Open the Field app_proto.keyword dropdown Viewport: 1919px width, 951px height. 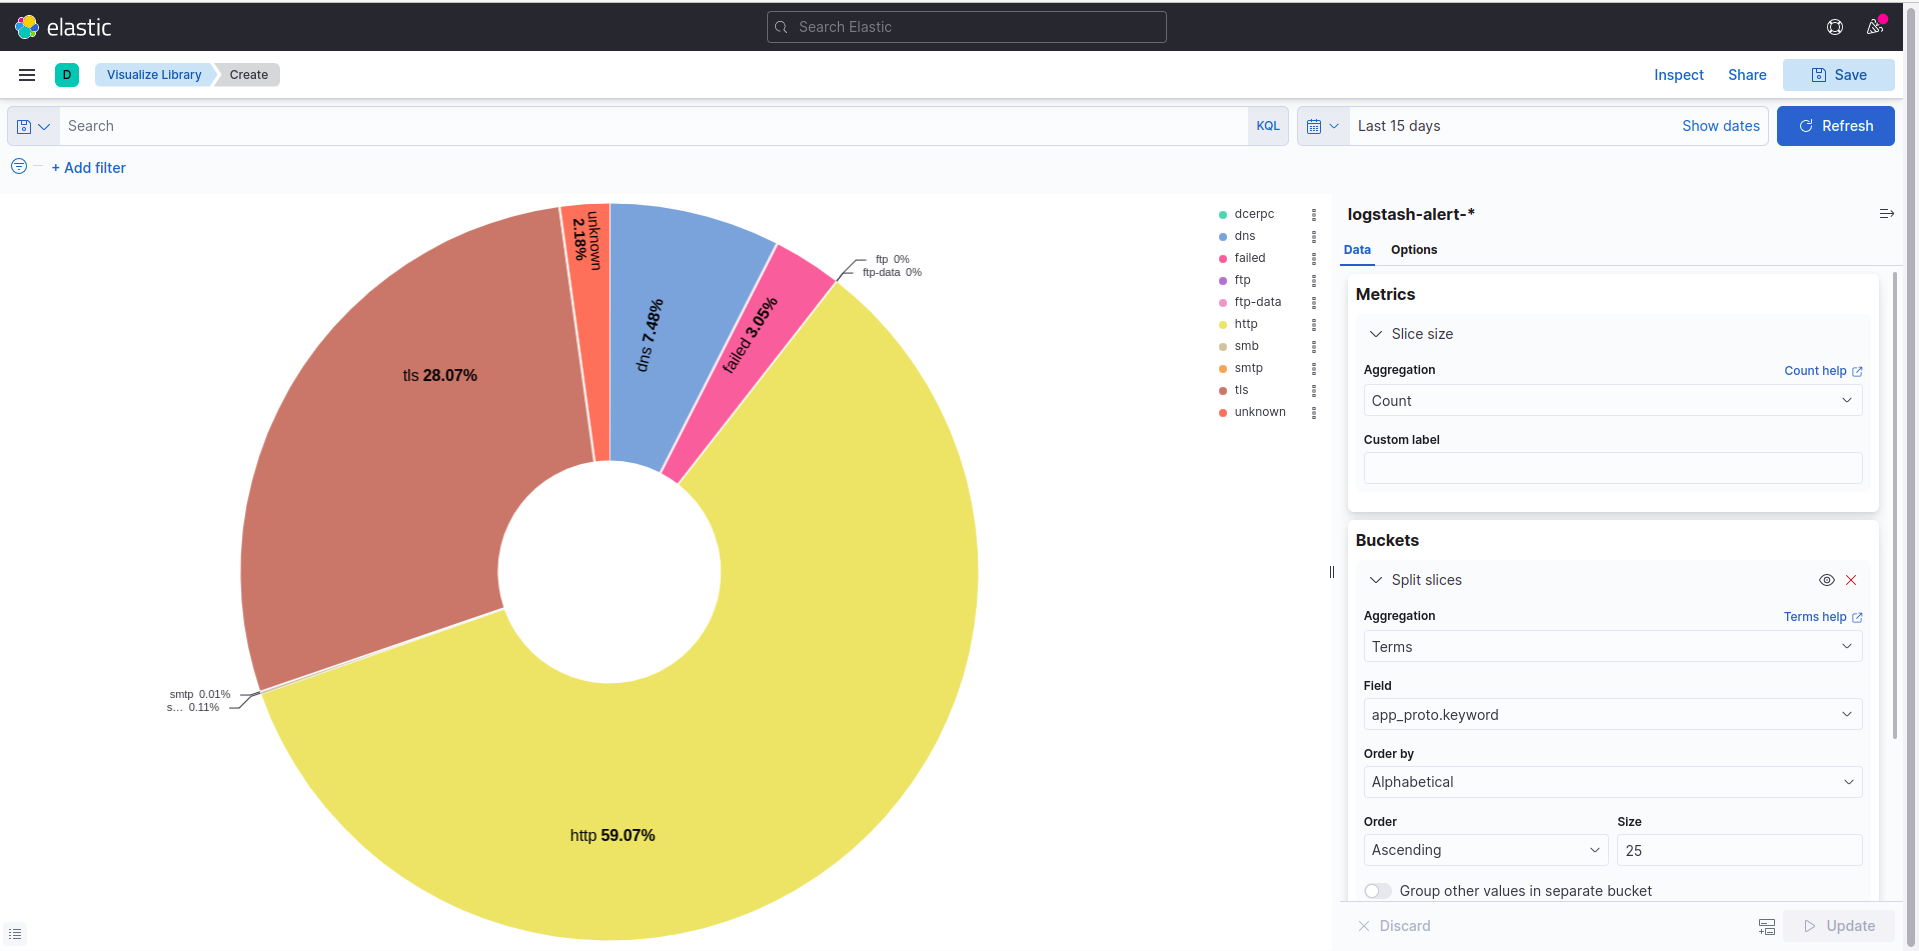point(1612,715)
